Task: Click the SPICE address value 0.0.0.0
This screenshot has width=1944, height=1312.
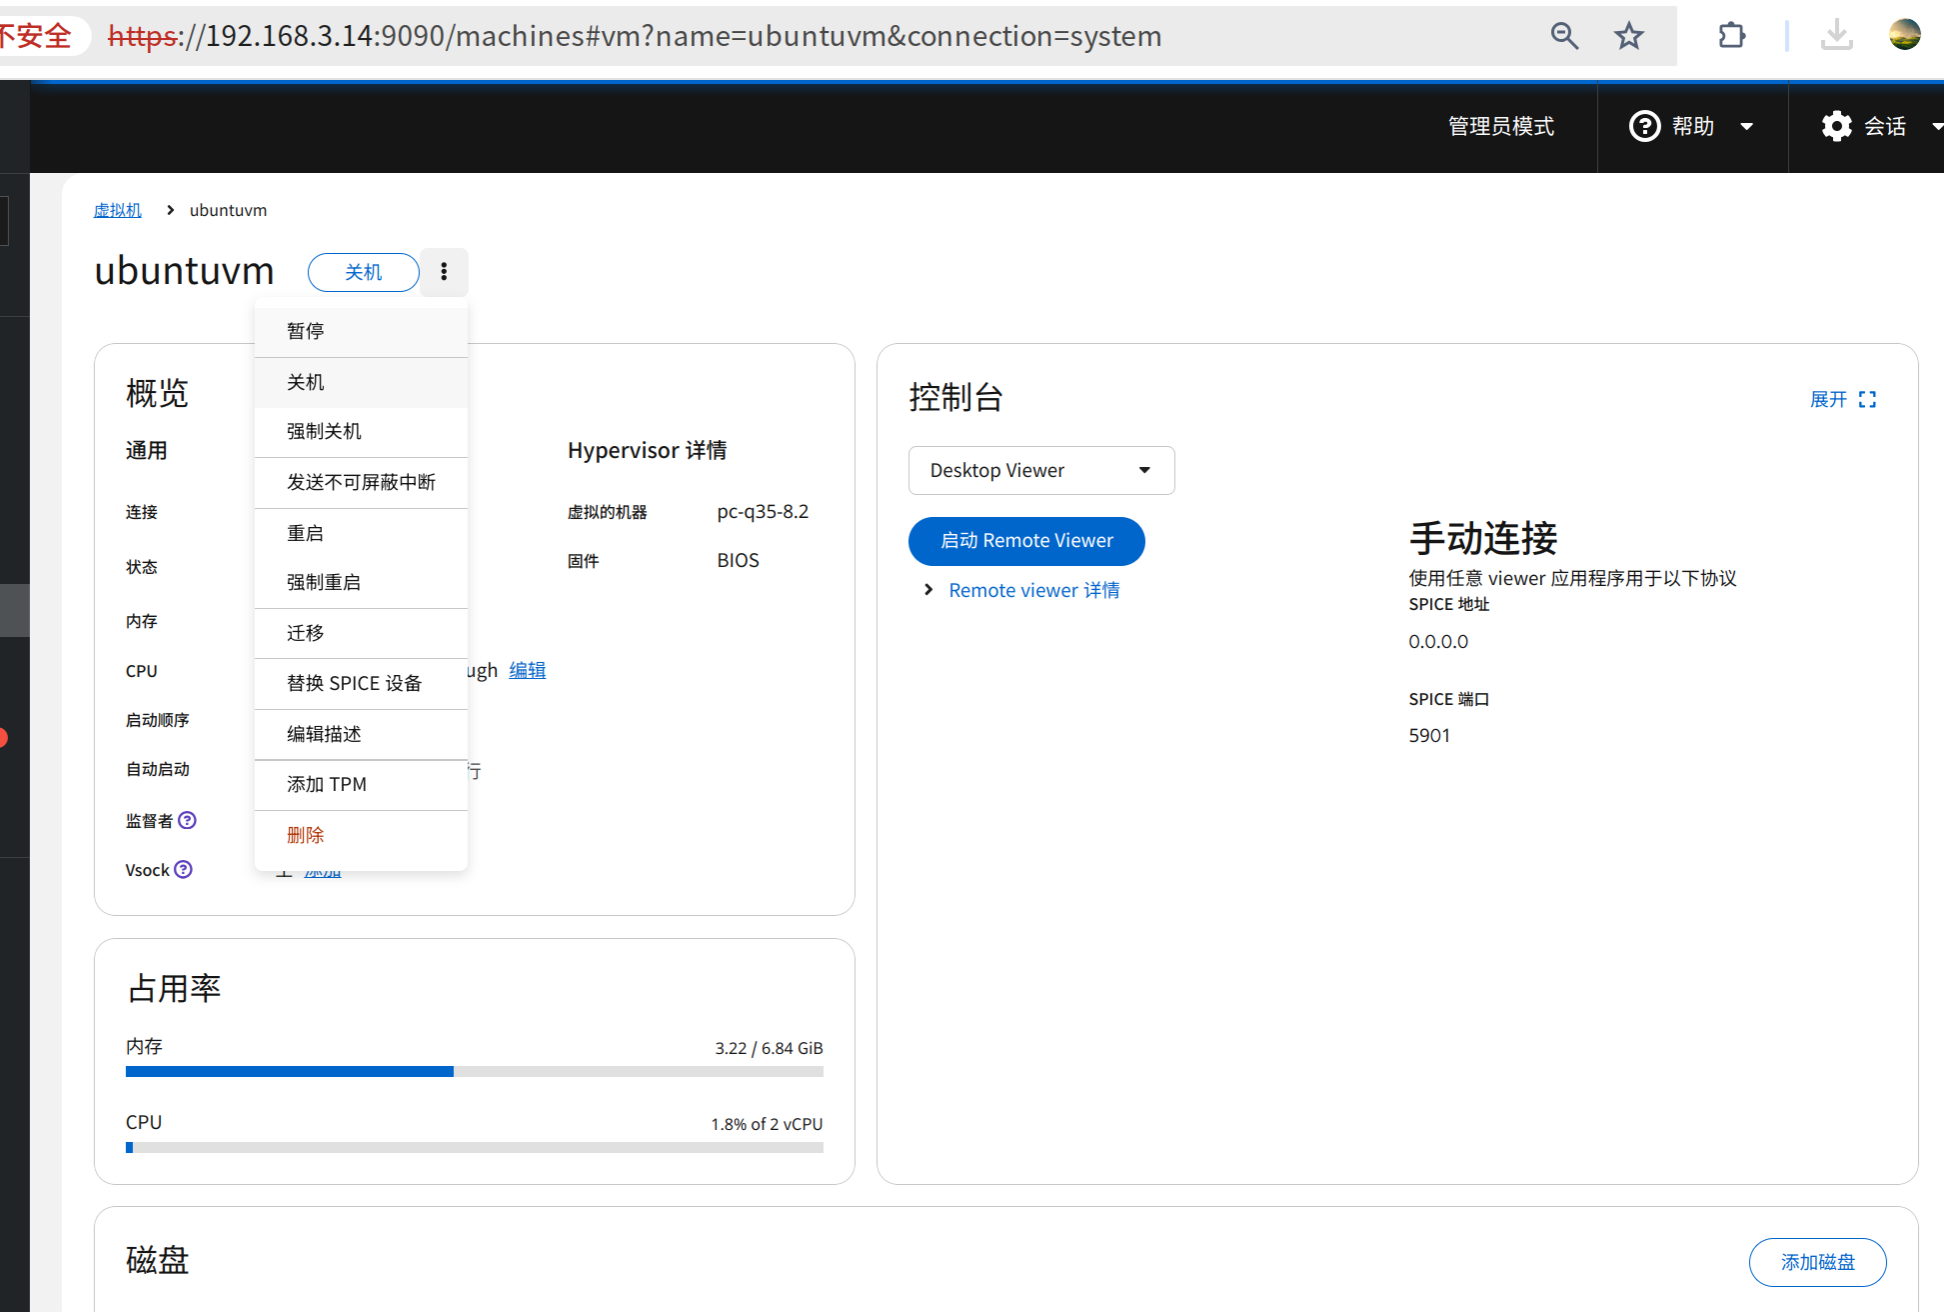Action: point(1438,641)
